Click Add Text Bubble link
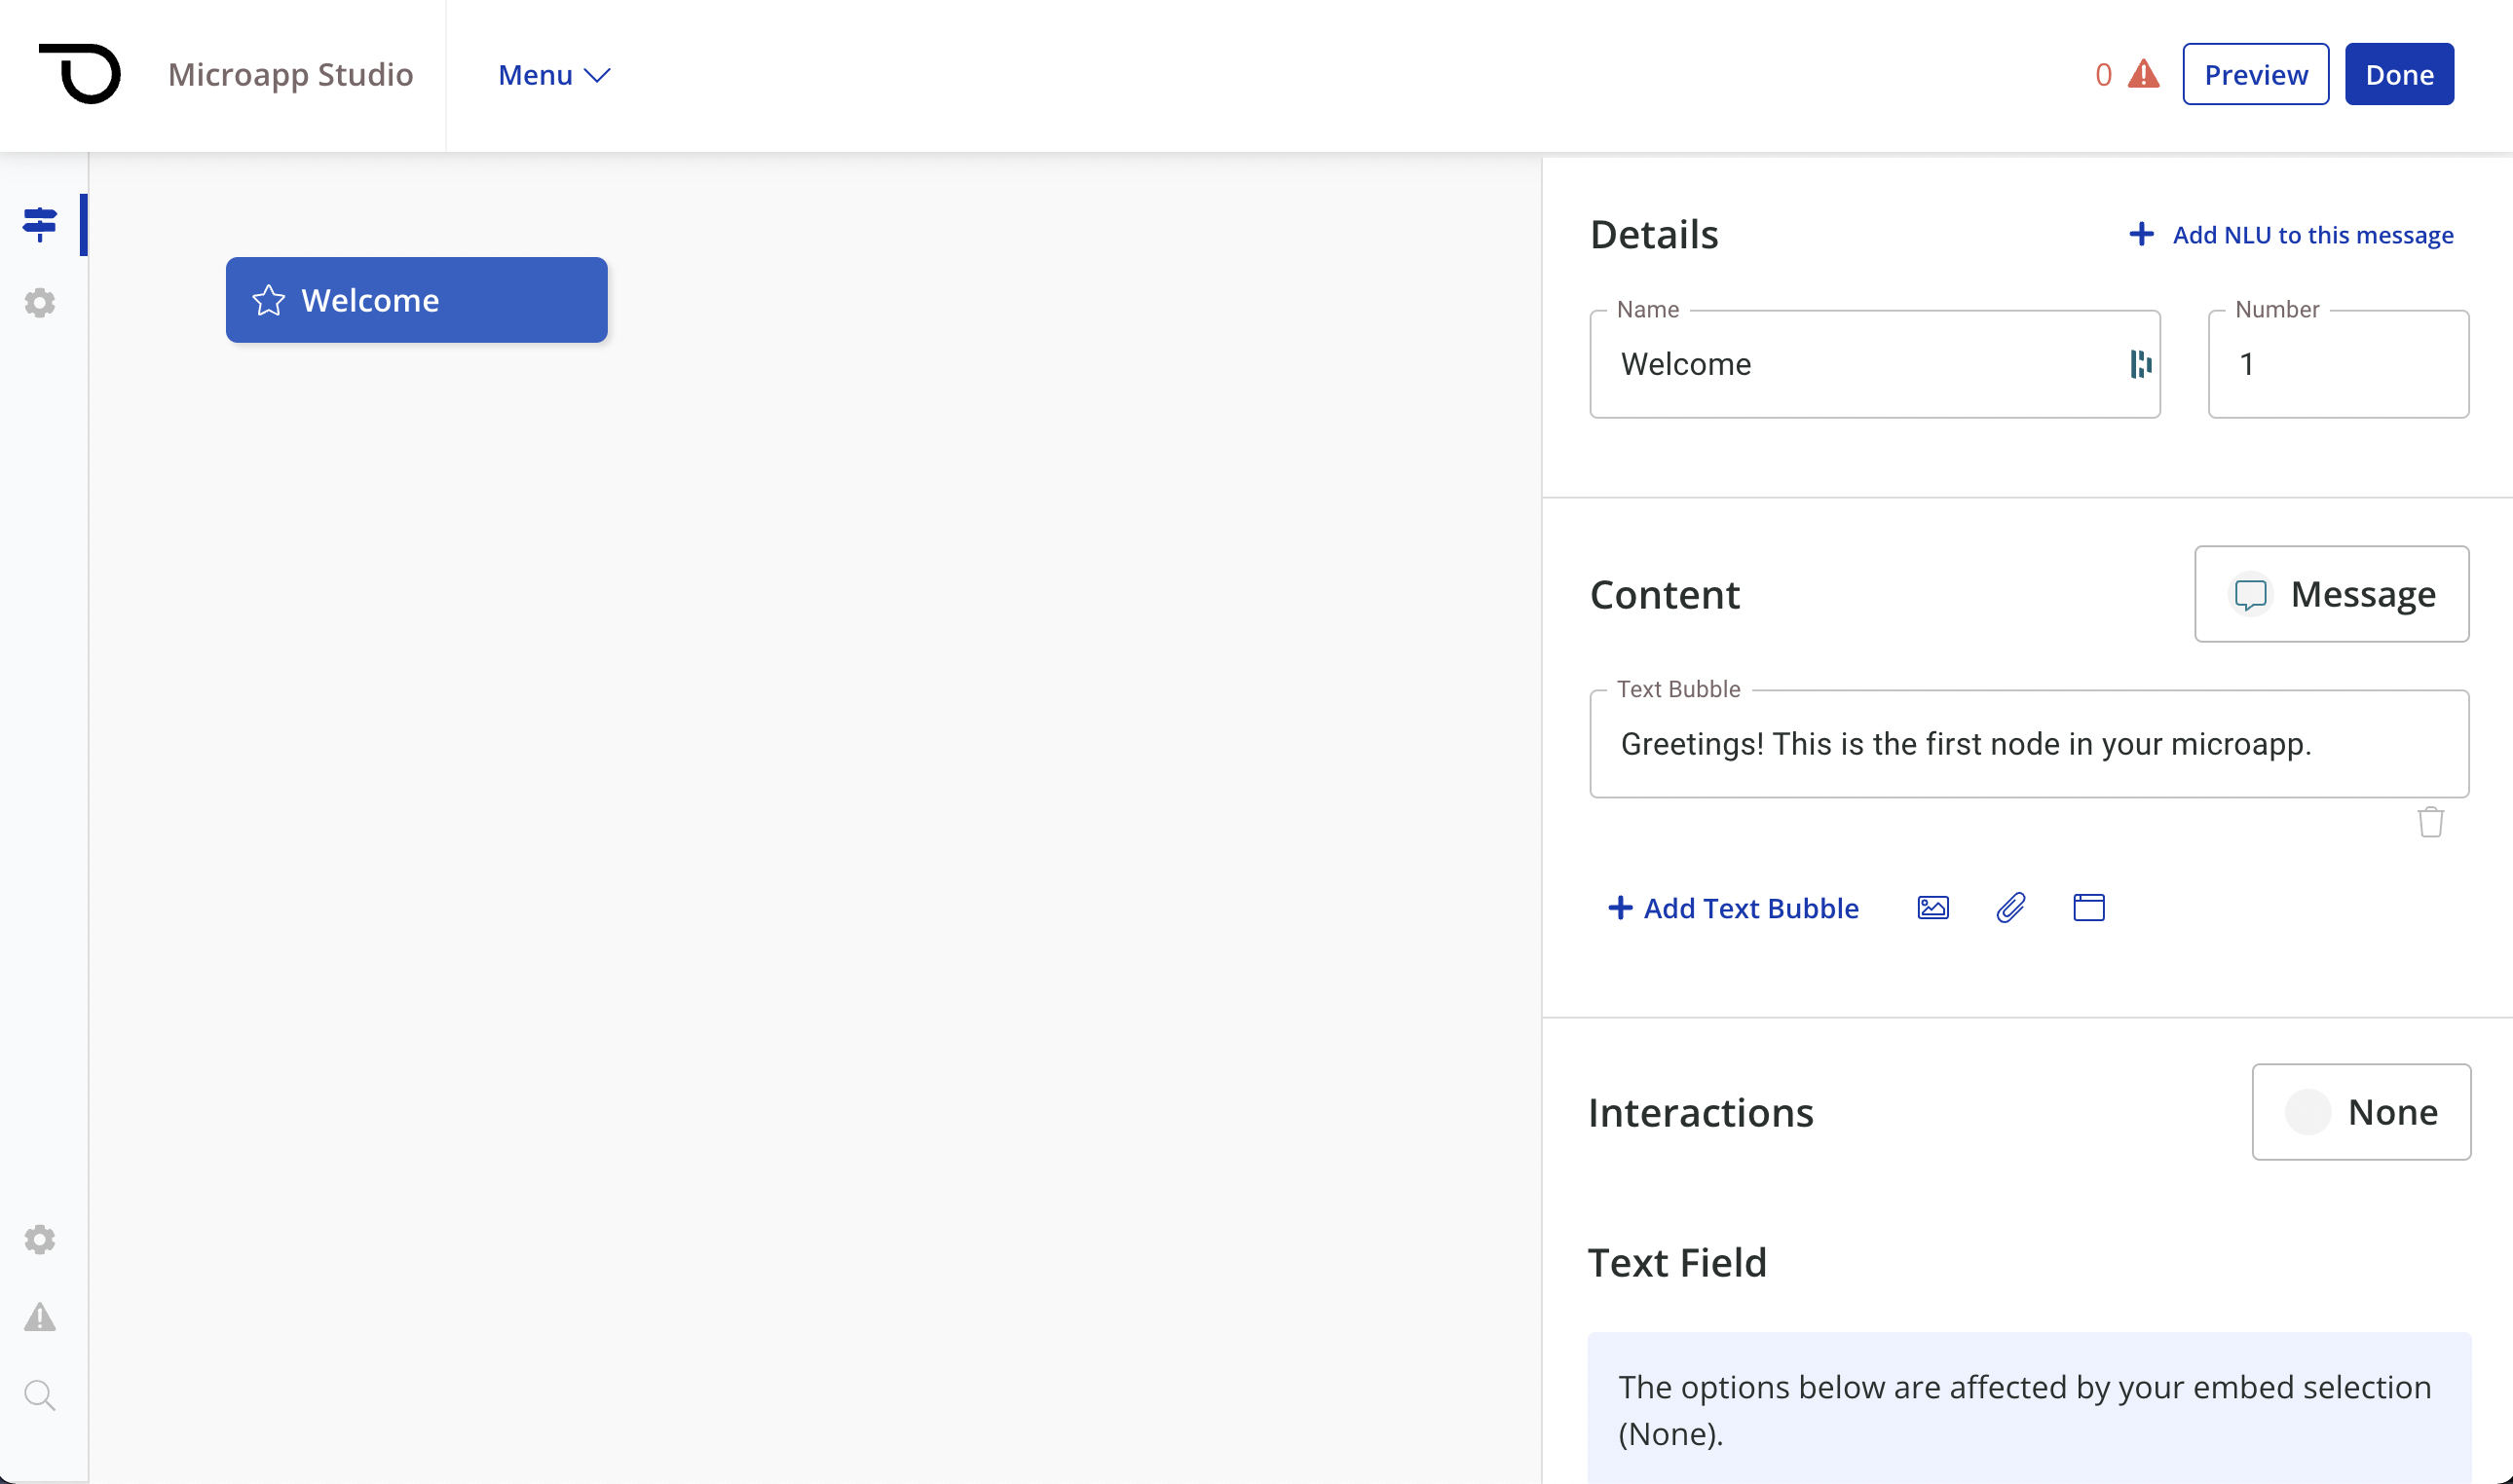 pos(1733,908)
